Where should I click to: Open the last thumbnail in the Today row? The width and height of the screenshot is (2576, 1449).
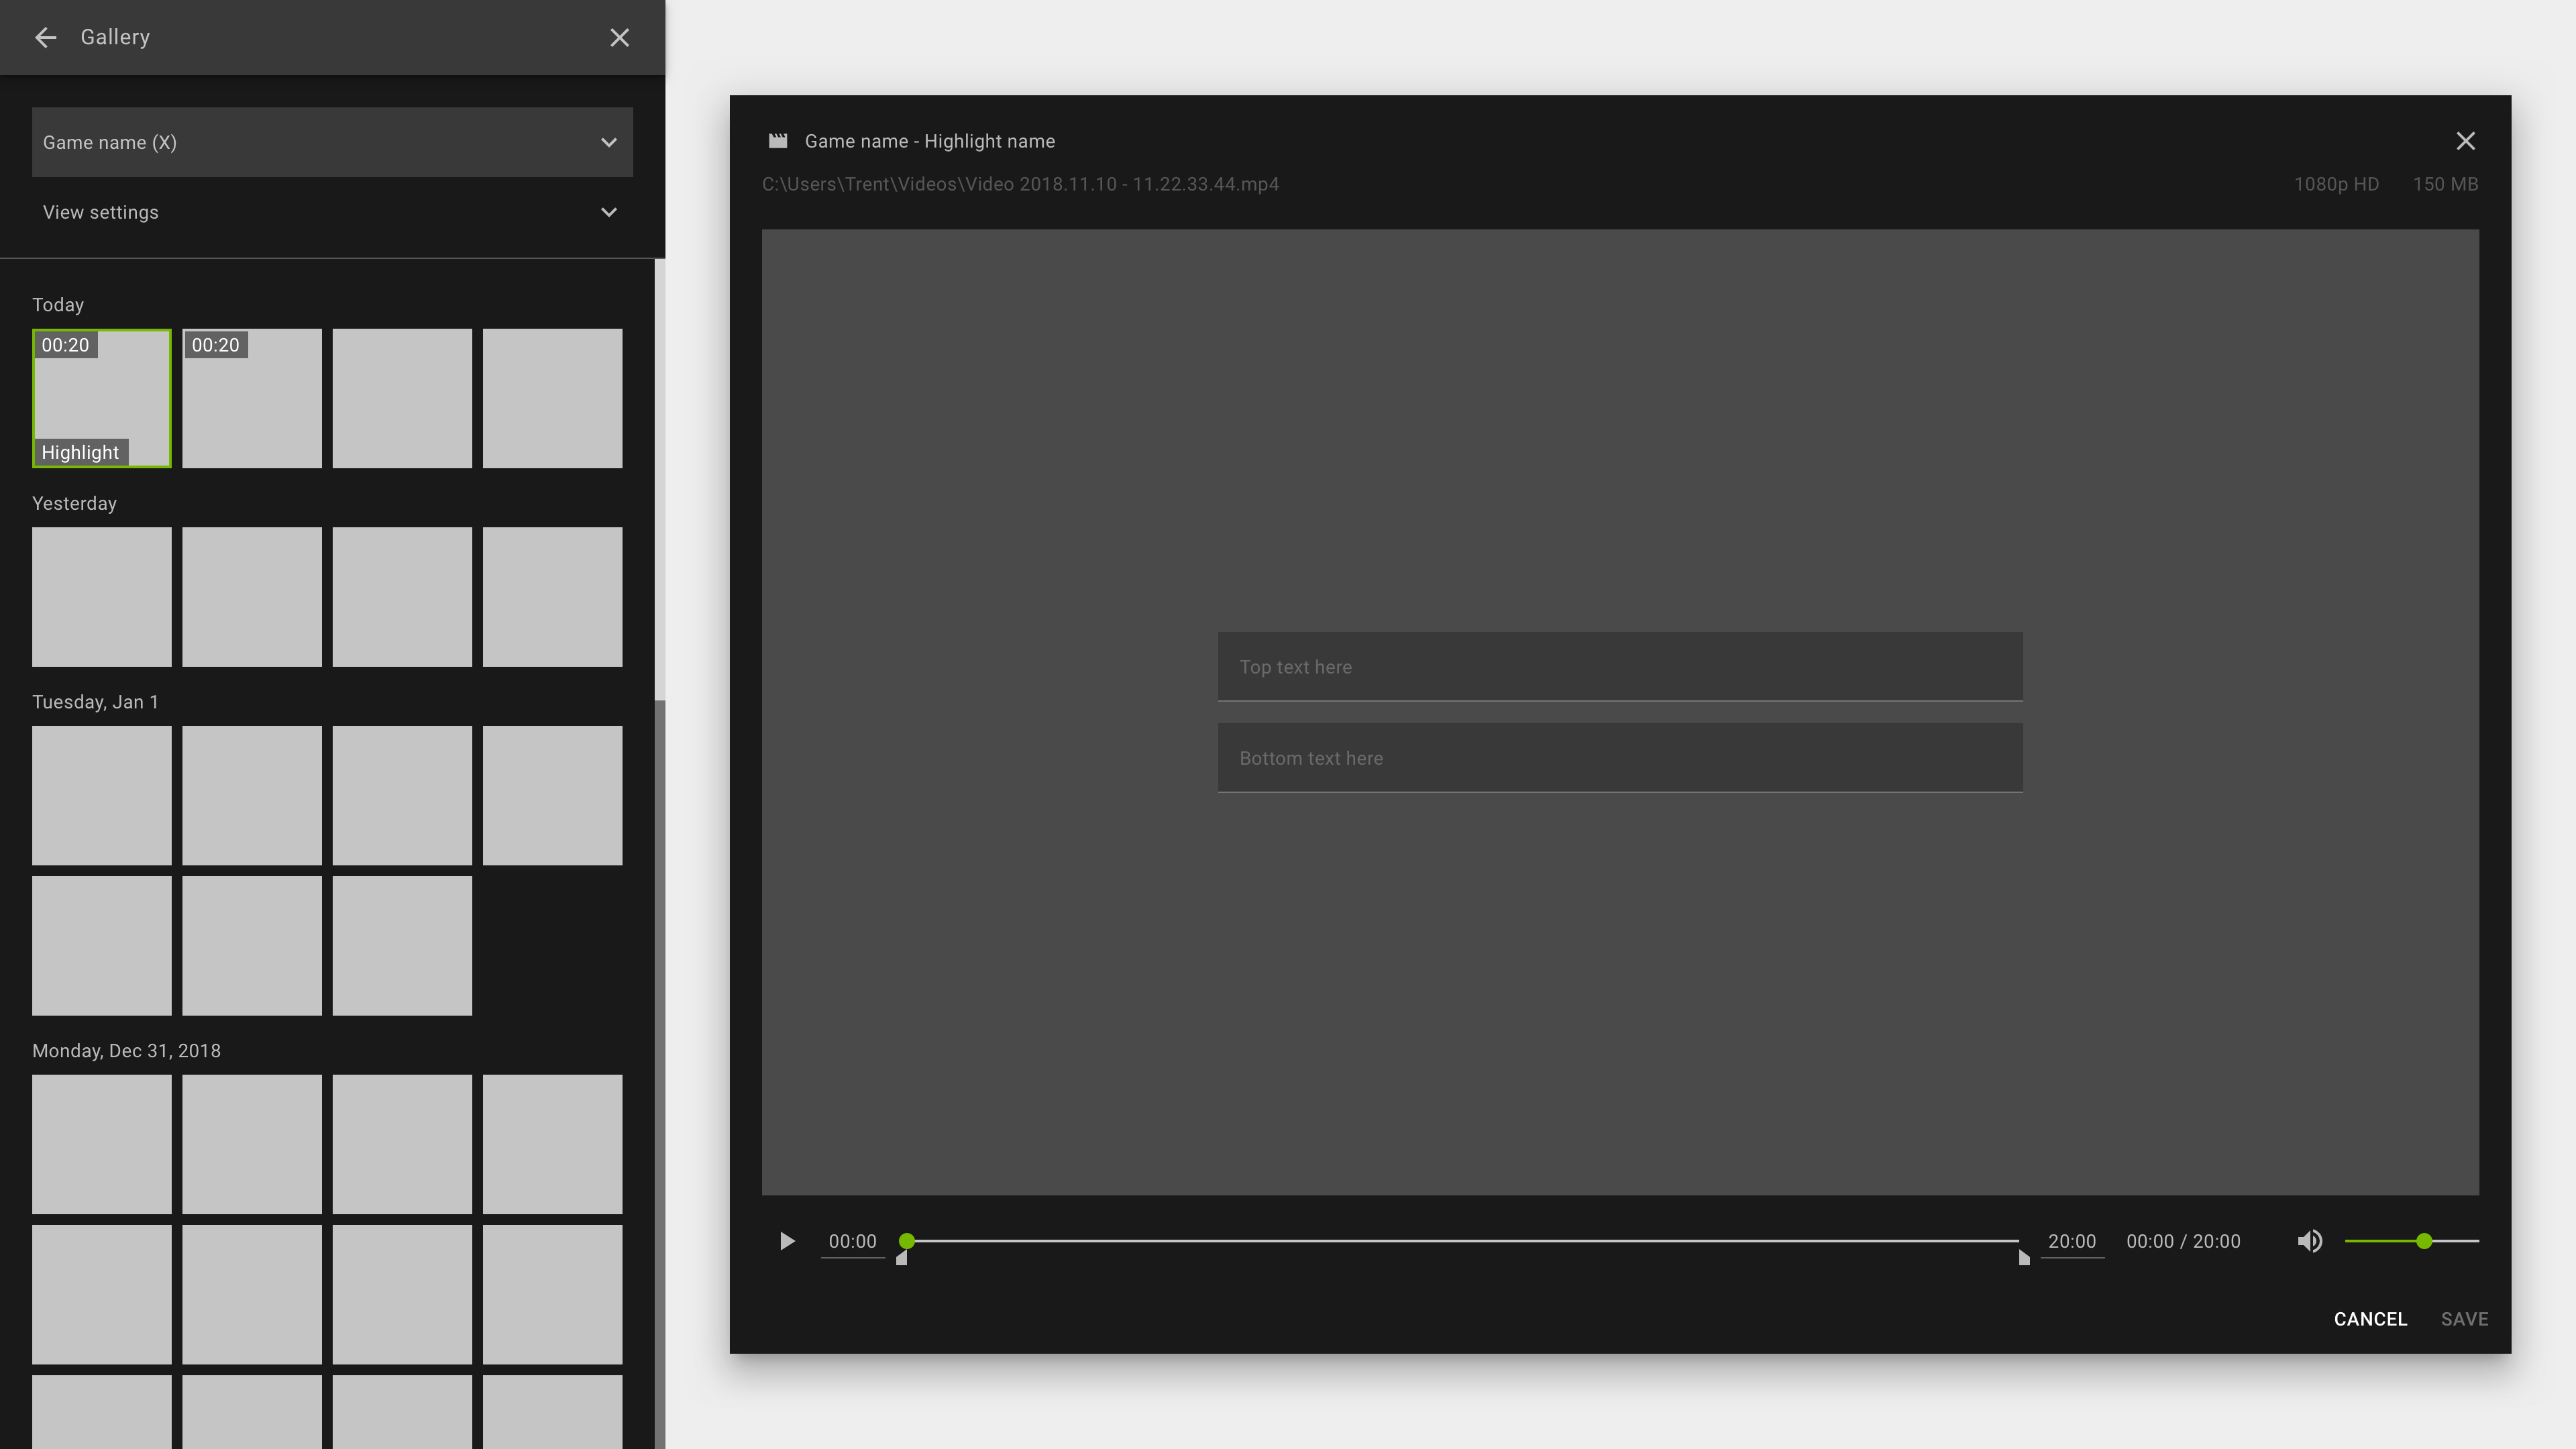(x=552, y=398)
